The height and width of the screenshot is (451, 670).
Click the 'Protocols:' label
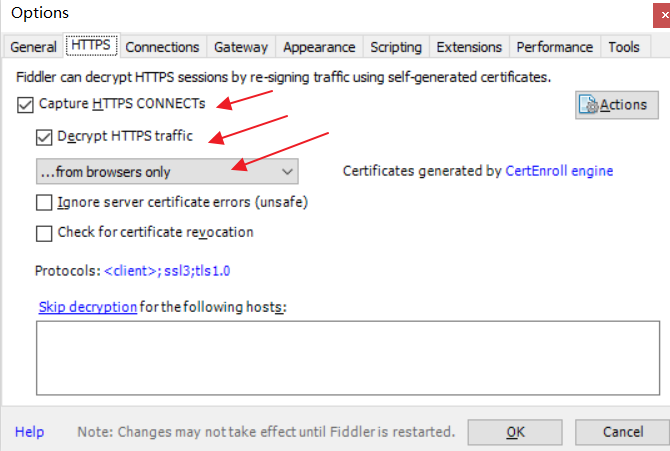point(68,271)
